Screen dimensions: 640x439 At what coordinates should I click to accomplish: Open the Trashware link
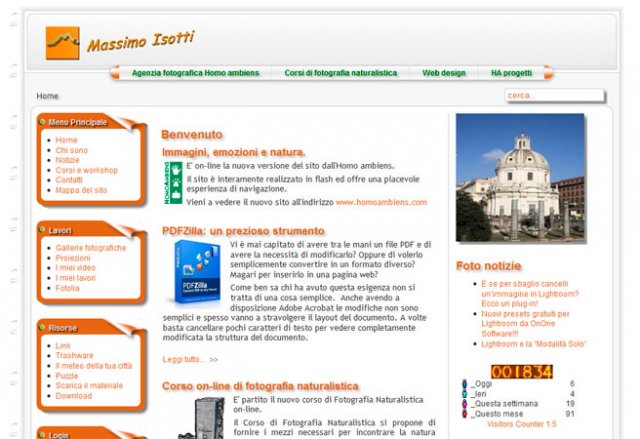[x=74, y=355]
